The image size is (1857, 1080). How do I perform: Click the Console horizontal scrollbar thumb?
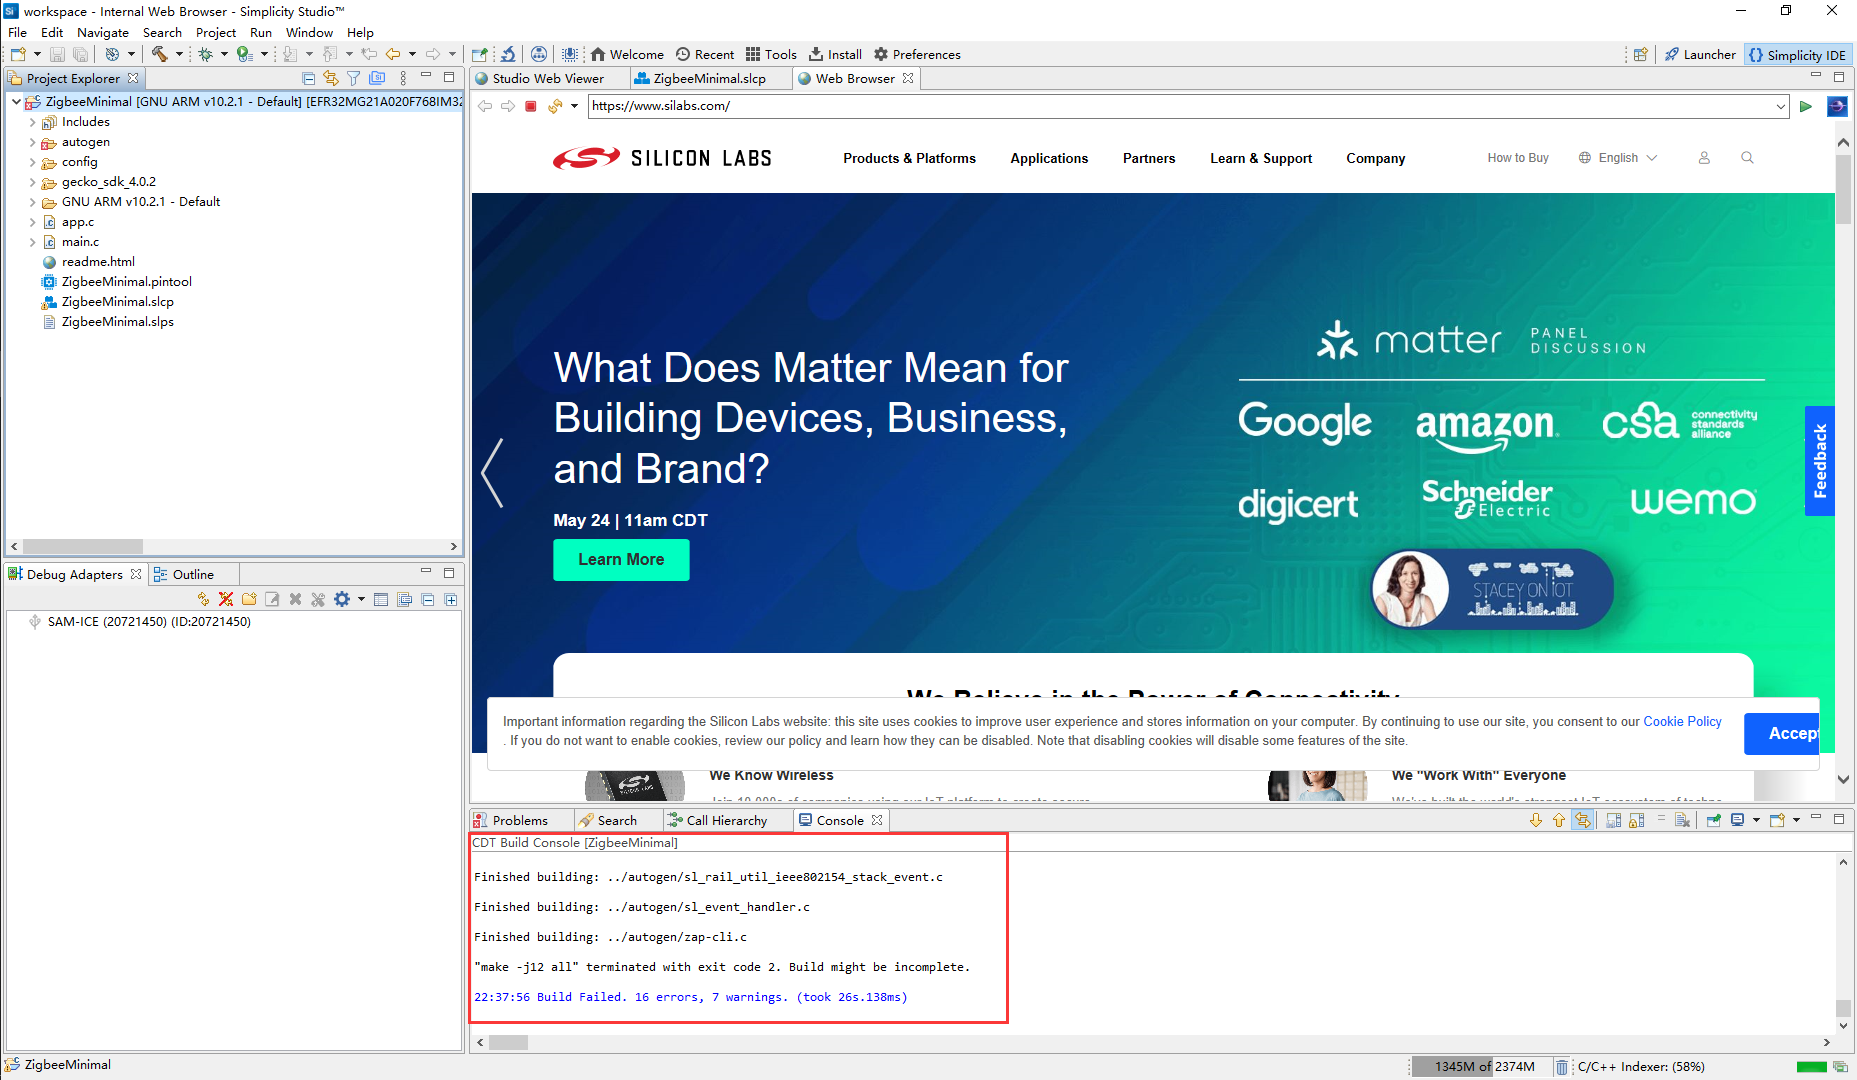pyautogui.click(x=508, y=1042)
